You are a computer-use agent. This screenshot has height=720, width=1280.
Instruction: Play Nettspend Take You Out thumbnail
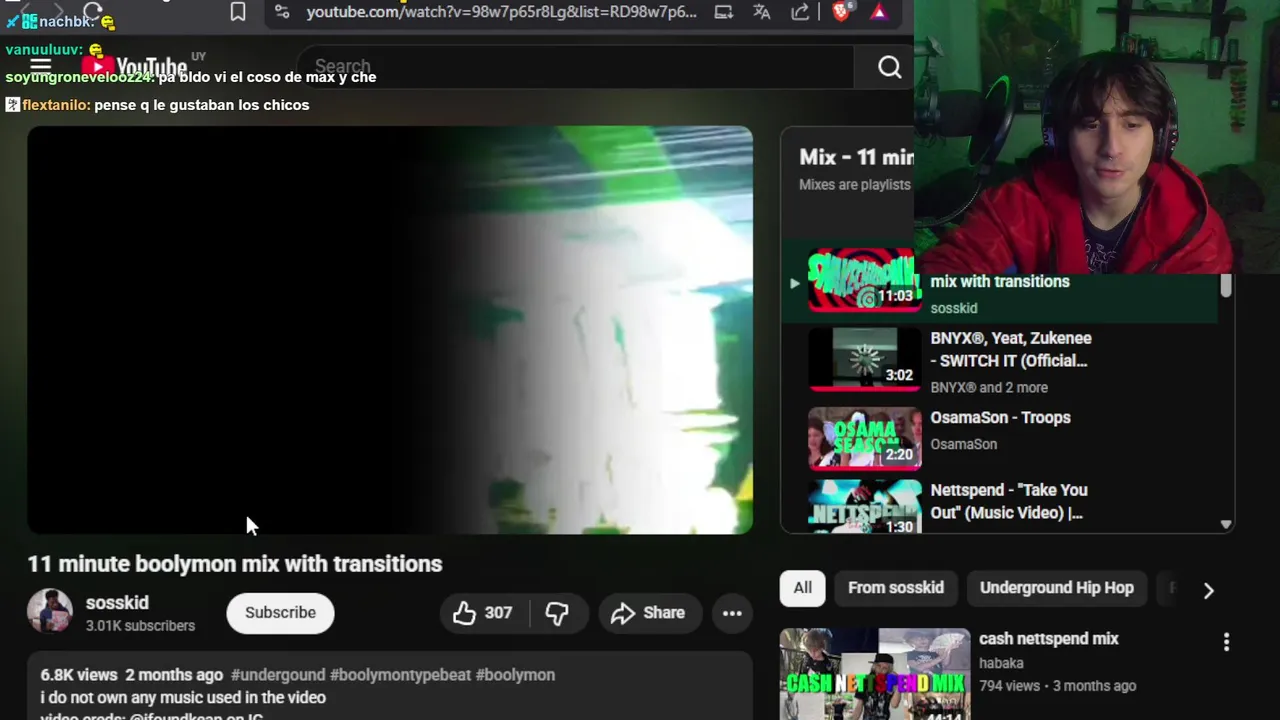pos(865,508)
